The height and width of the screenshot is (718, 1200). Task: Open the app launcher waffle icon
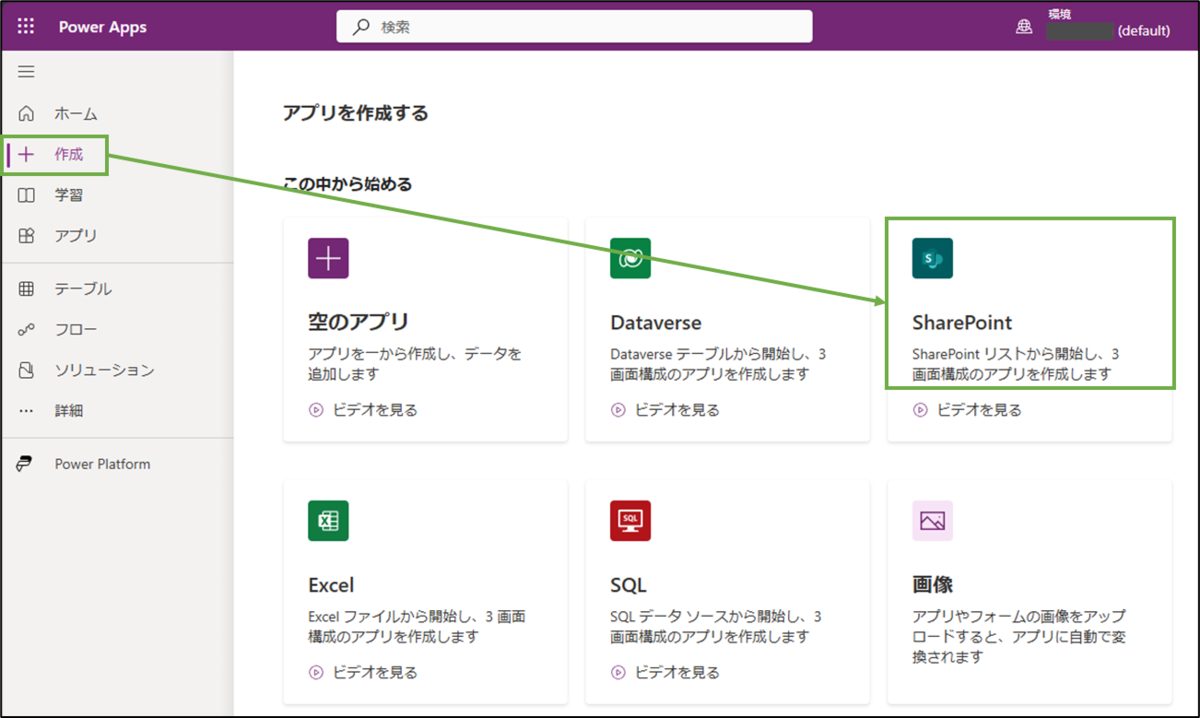click(26, 27)
